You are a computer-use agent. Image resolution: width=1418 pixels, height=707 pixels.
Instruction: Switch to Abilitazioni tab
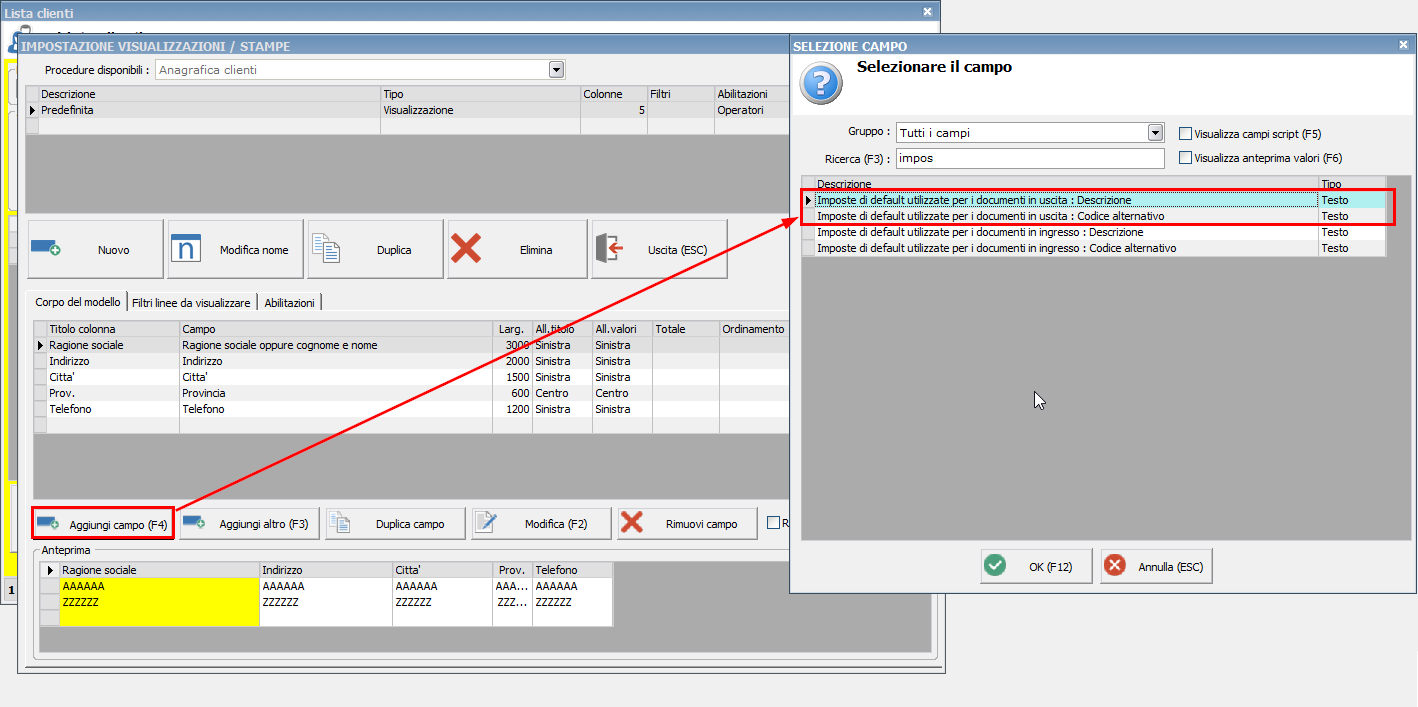tap(289, 302)
